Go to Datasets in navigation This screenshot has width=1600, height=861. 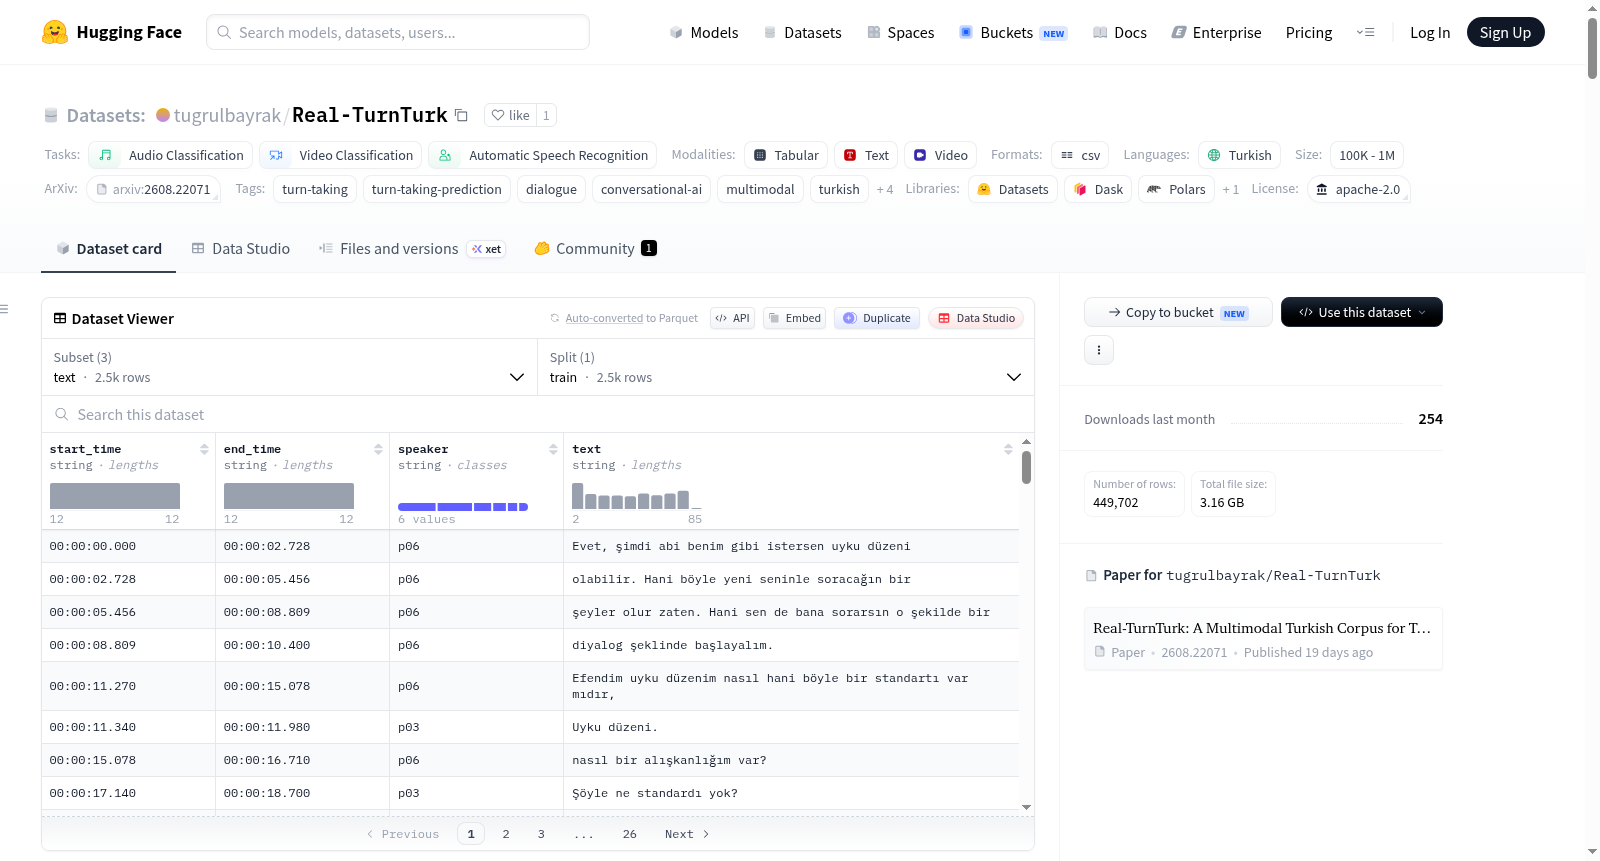(x=803, y=32)
